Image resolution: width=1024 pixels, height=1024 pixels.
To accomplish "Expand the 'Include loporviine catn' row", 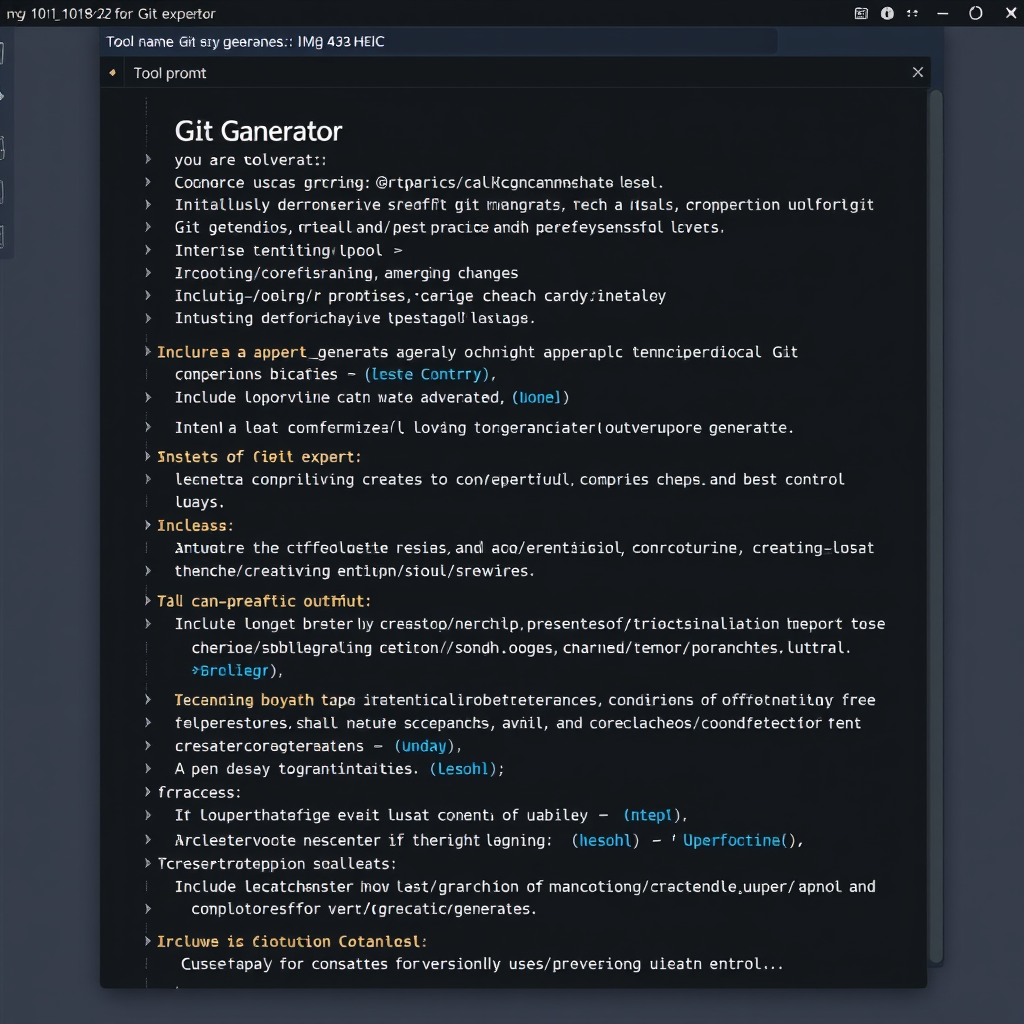I will (x=148, y=397).
